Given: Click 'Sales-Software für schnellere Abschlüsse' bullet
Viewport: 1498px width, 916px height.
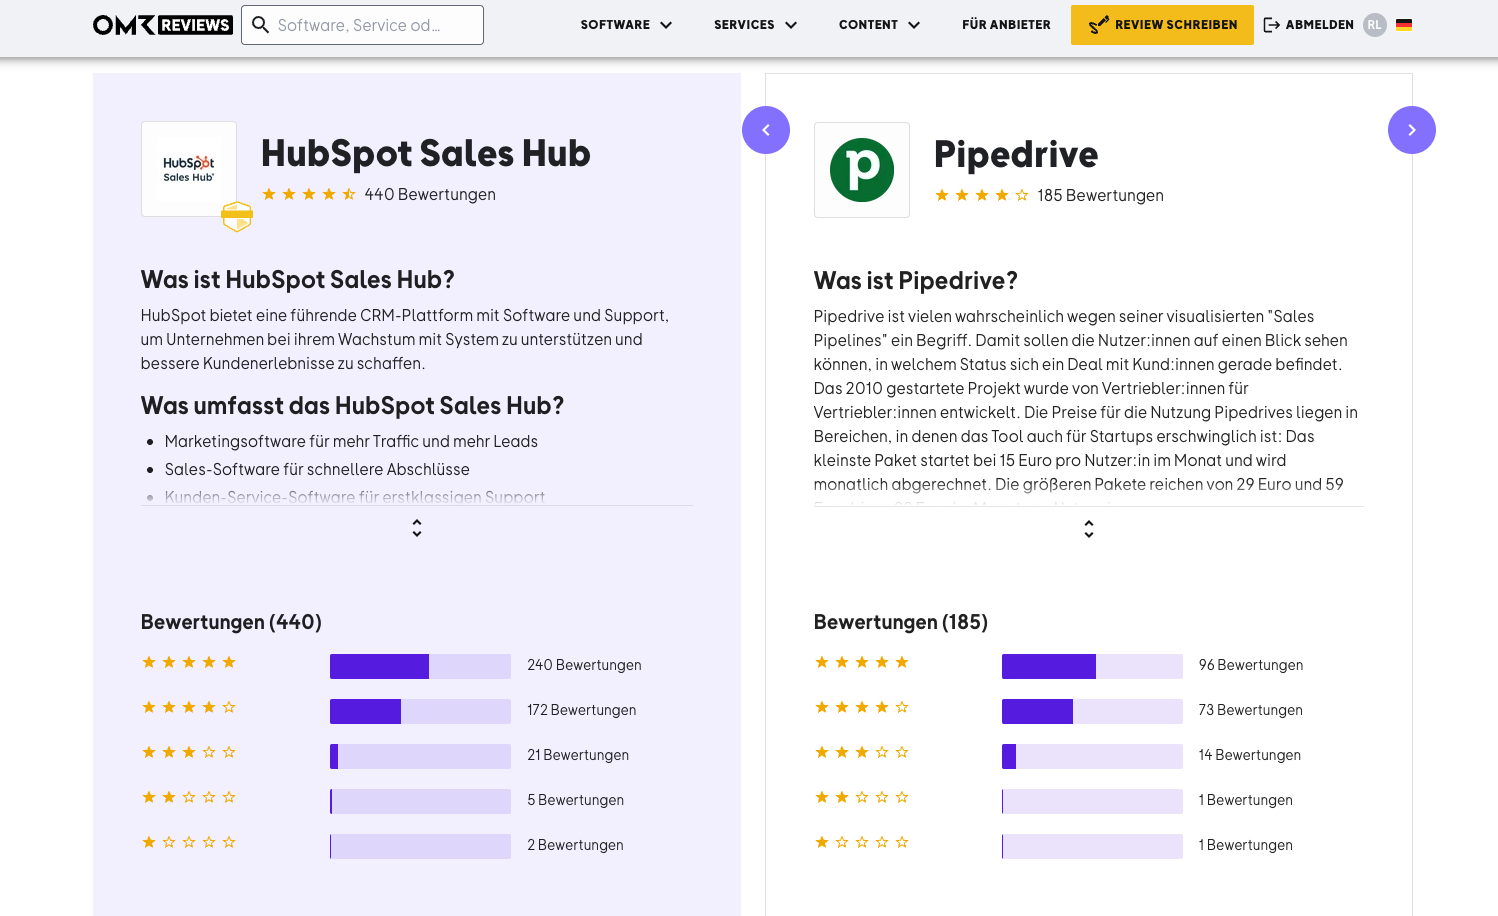Looking at the screenshot, I should pyautogui.click(x=317, y=469).
